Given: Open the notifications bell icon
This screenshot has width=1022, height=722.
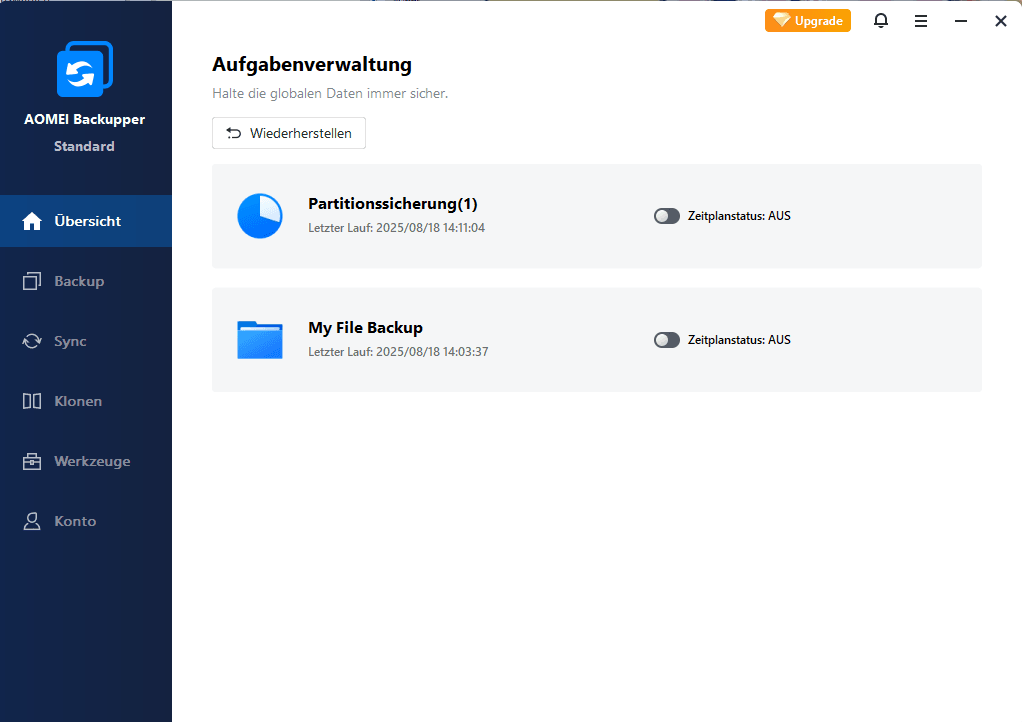Looking at the screenshot, I should click(x=881, y=21).
